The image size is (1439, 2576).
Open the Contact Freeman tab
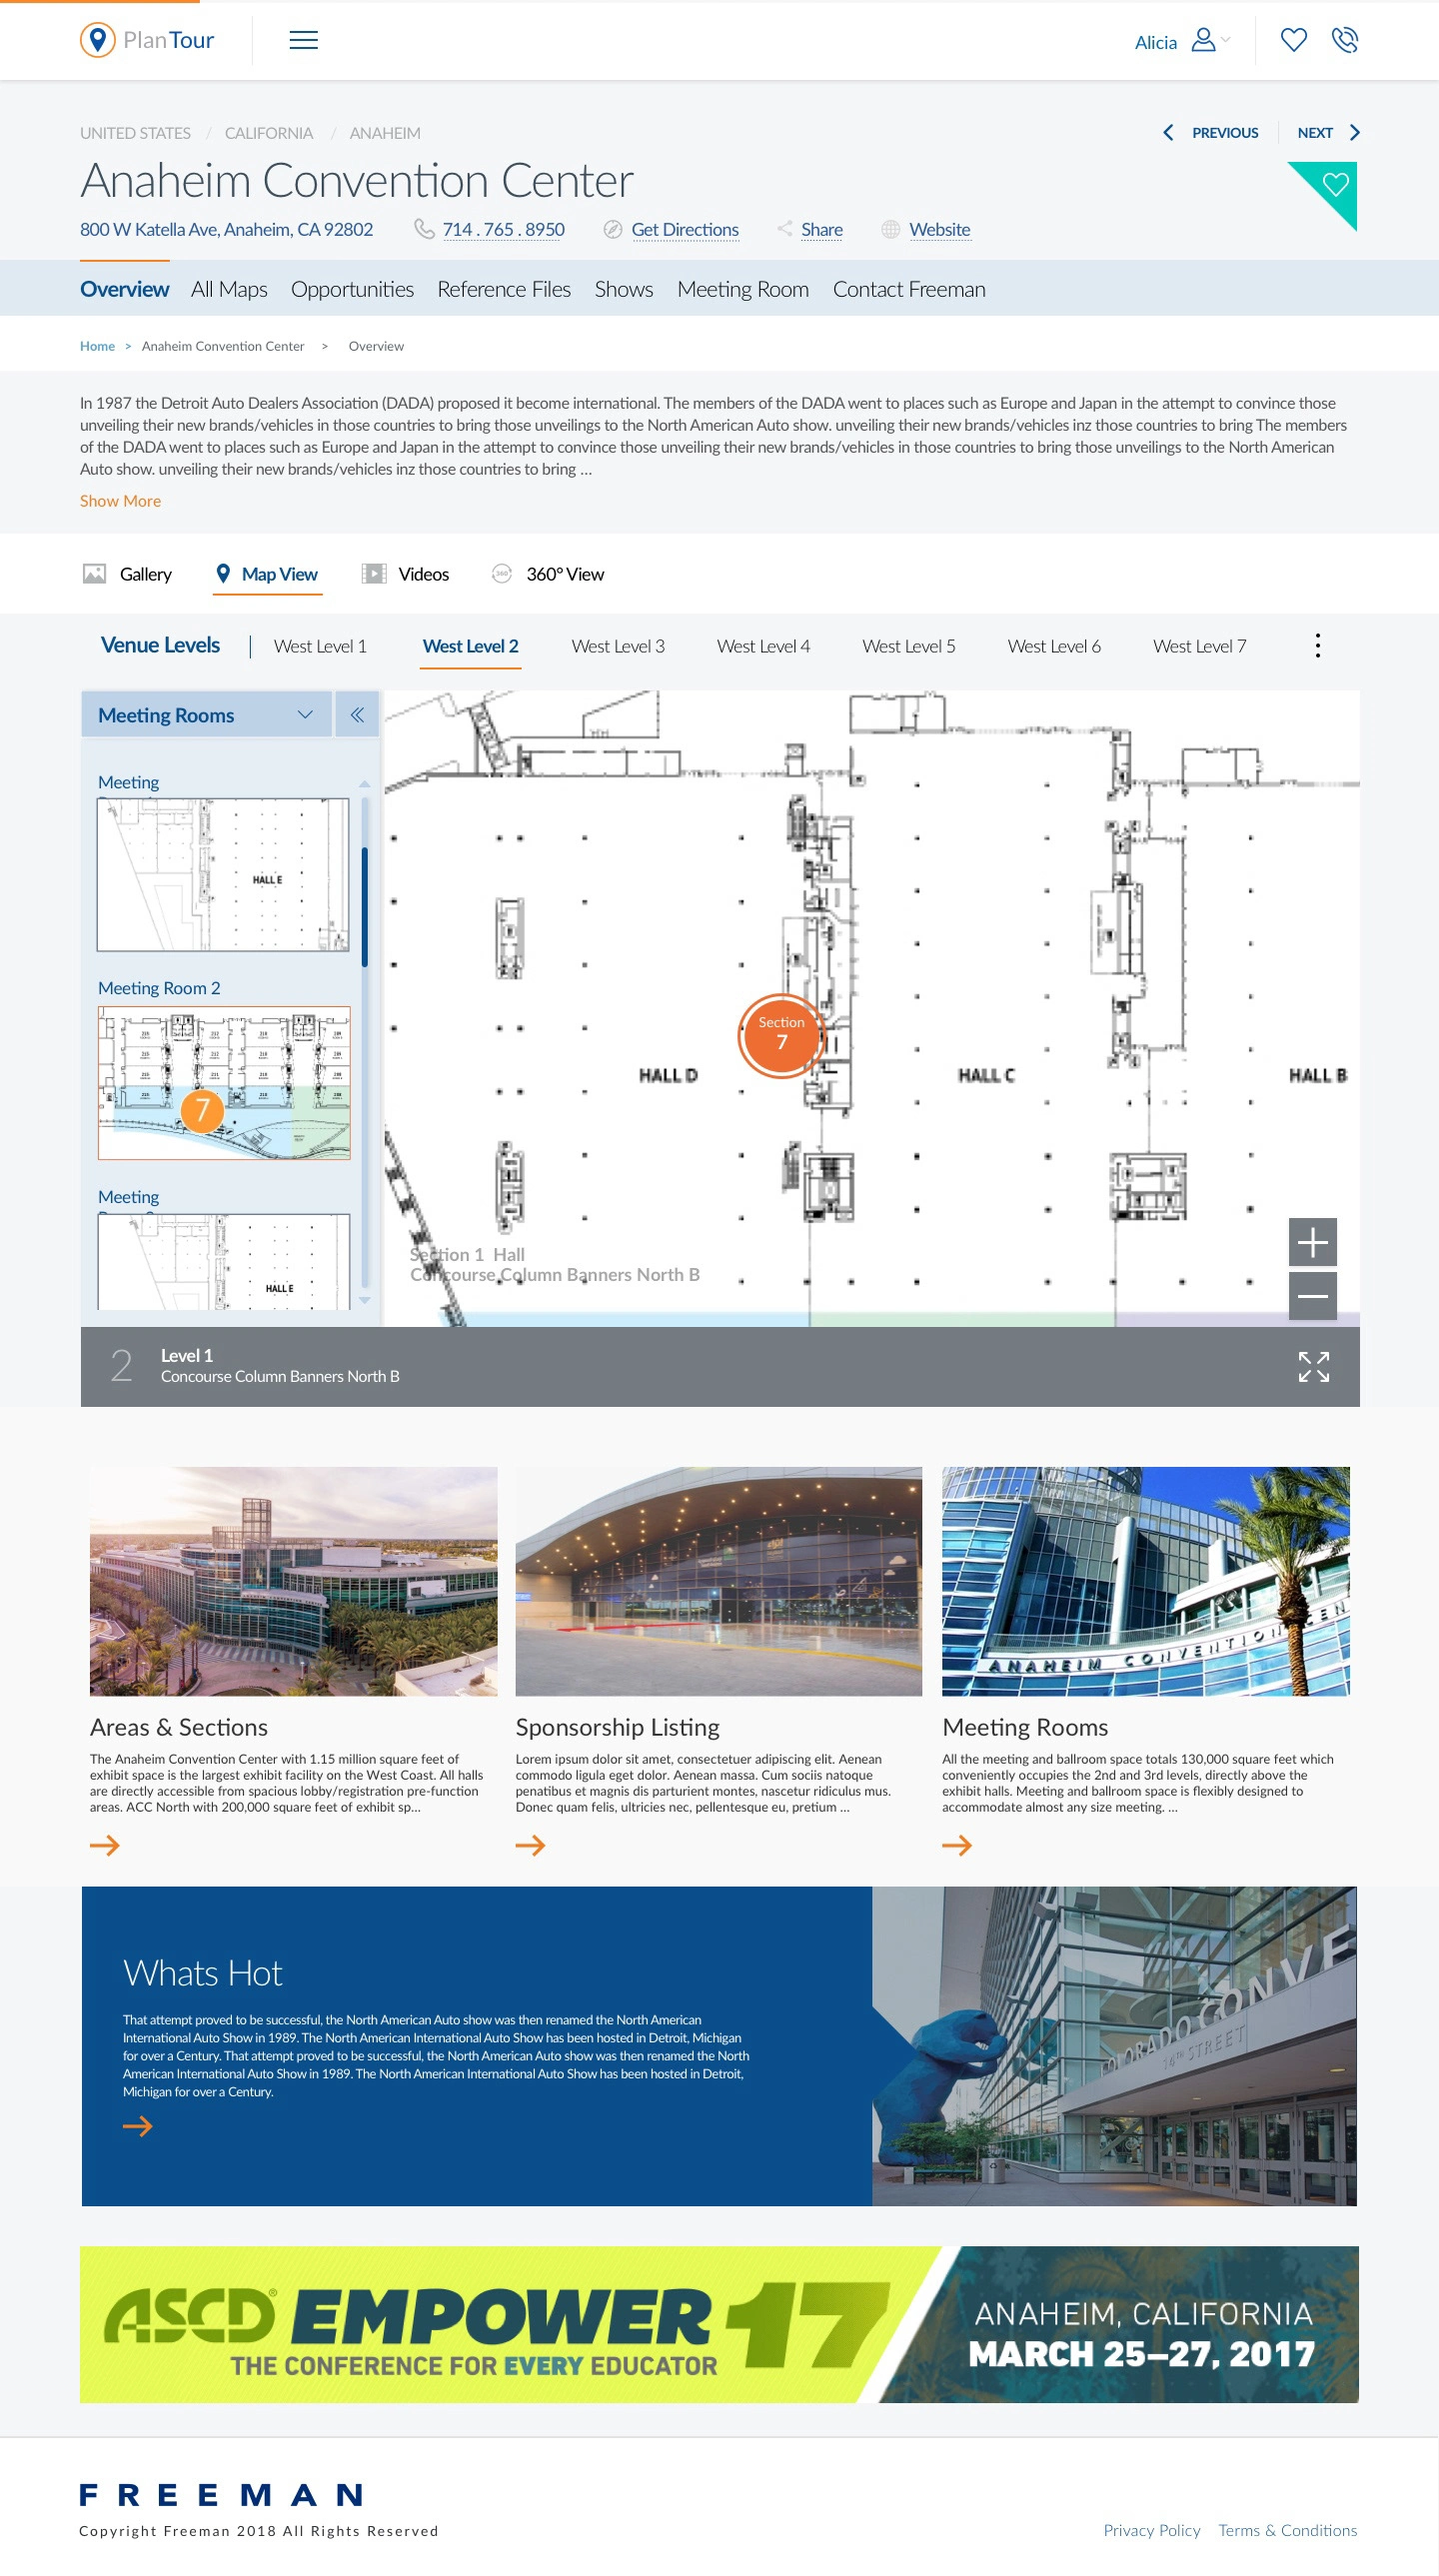909,289
